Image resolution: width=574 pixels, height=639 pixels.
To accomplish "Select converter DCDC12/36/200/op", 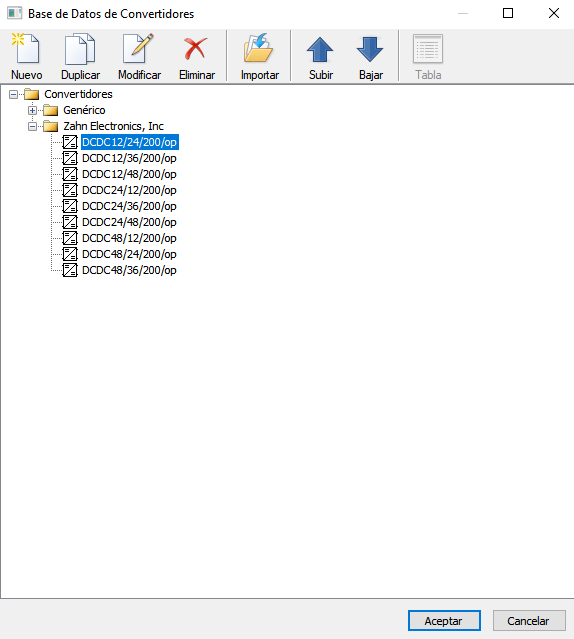I will pos(129,158).
